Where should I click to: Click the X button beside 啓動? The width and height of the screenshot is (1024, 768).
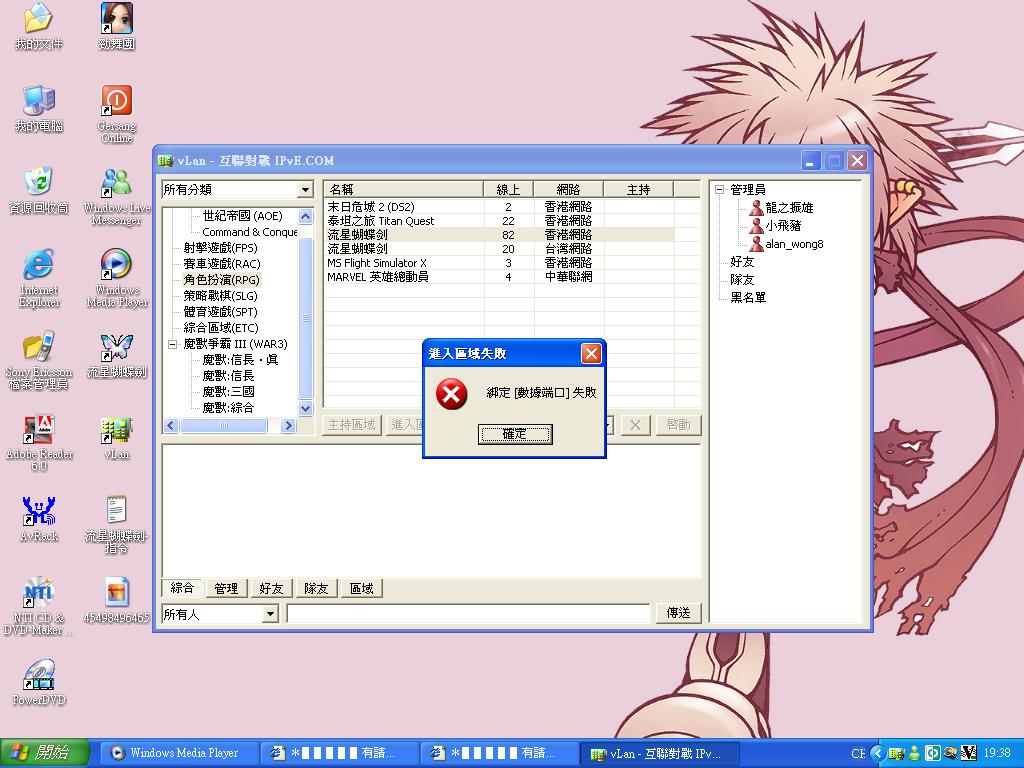point(635,425)
